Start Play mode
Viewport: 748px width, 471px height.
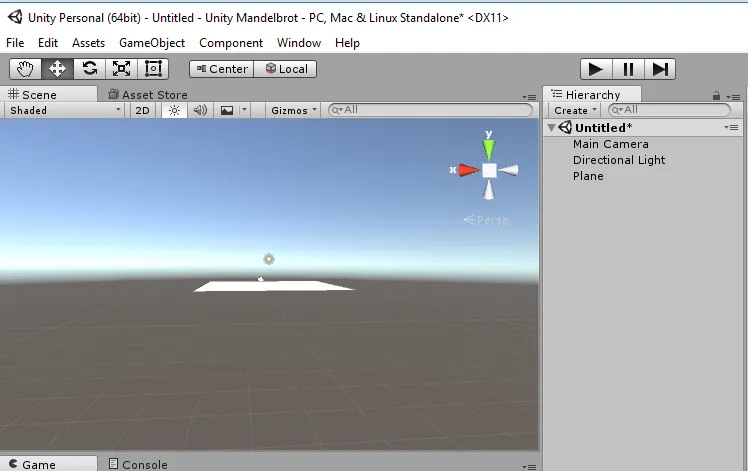click(596, 69)
